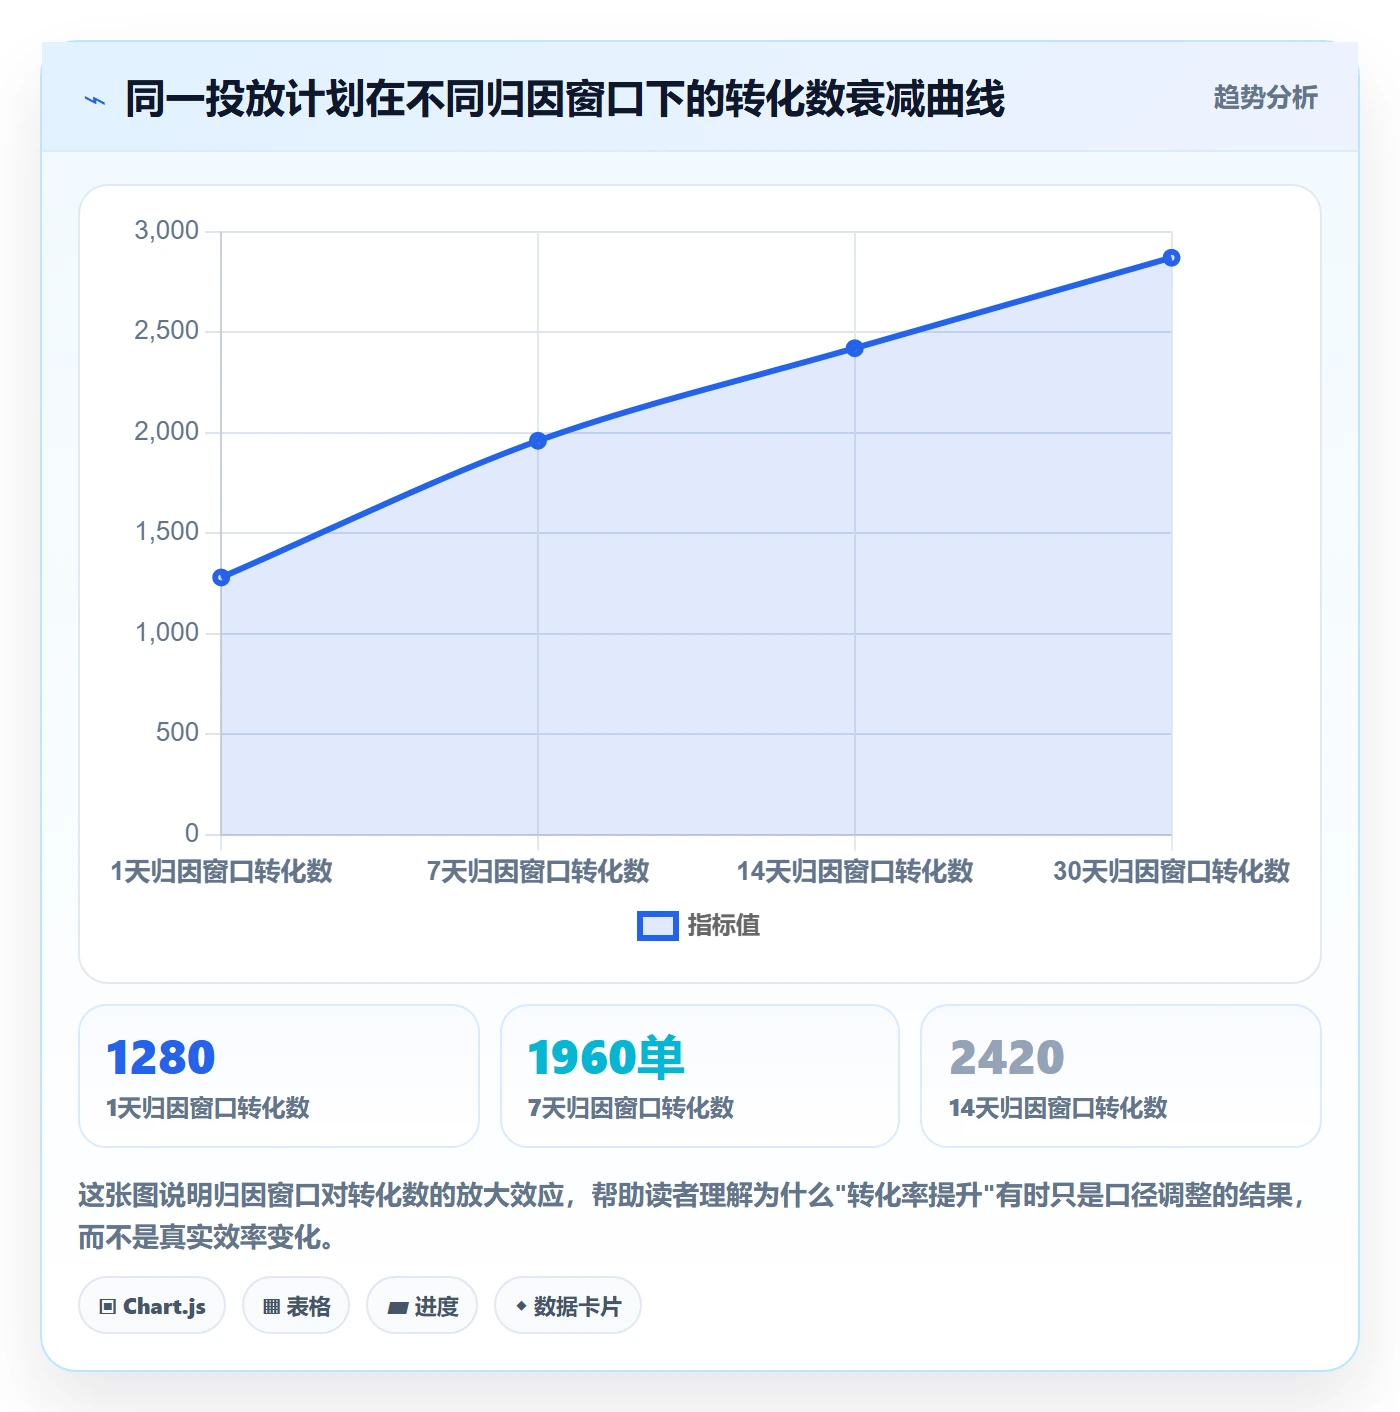Click the diamond icon on the 数据卡片 tag
Image resolution: width=1400 pixels, height=1412 pixels.
click(521, 1306)
